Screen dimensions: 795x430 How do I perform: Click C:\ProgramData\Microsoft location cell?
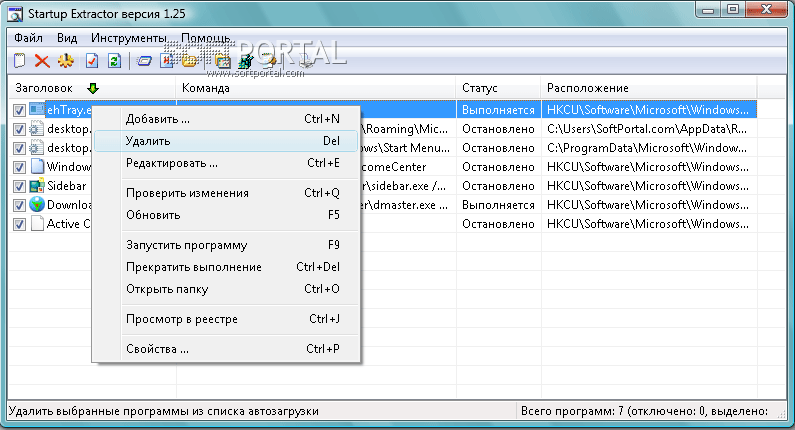point(647,148)
